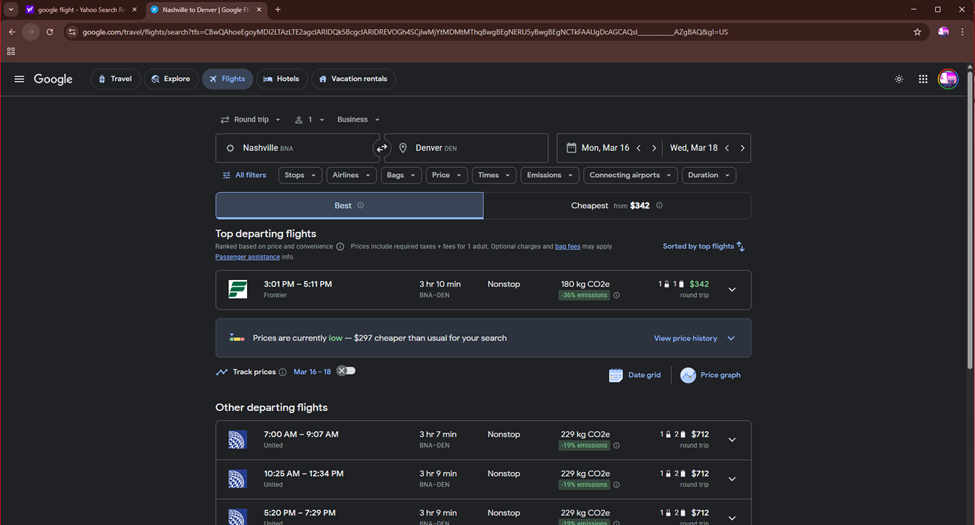The image size is (975, 525).
Task: Click the United logo on 7:00 AM flight
Action: [238, 440]
